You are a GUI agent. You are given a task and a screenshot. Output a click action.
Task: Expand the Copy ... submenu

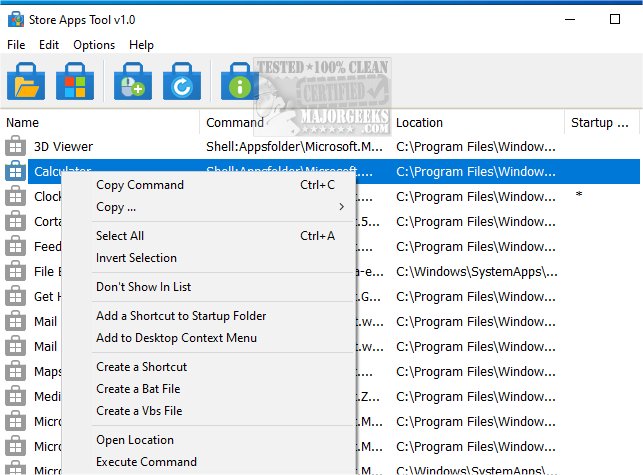[209, 207]
